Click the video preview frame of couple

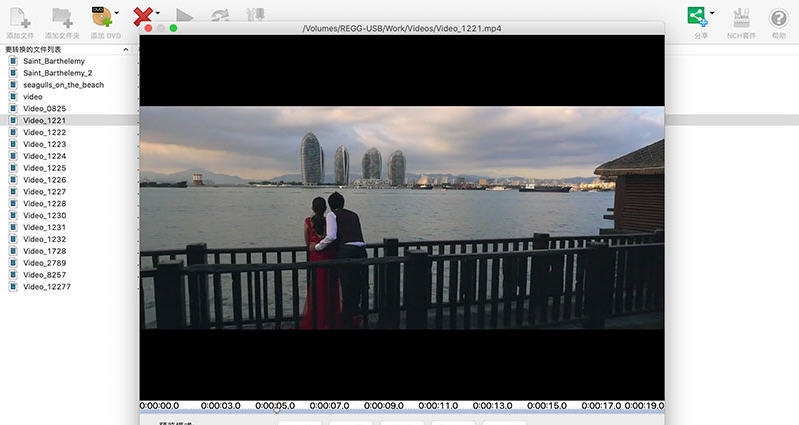(402, 218)
